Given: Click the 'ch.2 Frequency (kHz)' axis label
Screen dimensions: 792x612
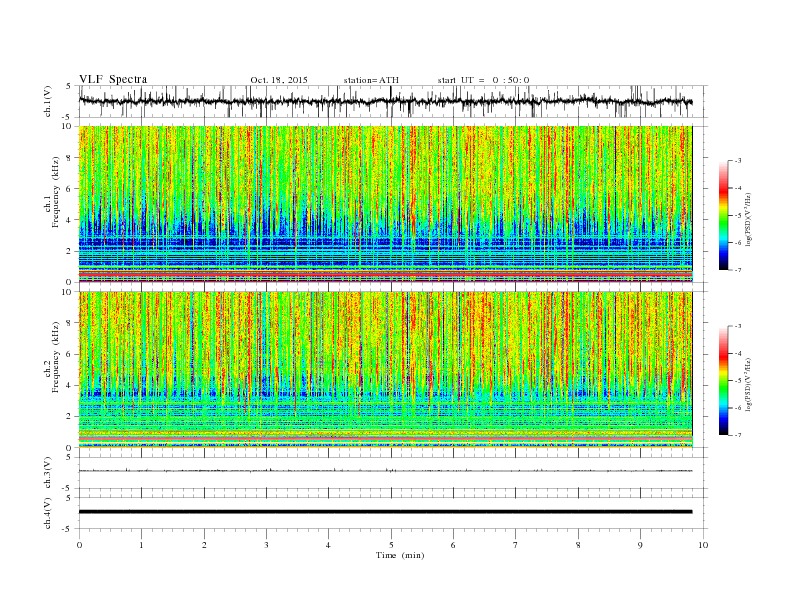Looking at the screenshot, I should (52, 356).
